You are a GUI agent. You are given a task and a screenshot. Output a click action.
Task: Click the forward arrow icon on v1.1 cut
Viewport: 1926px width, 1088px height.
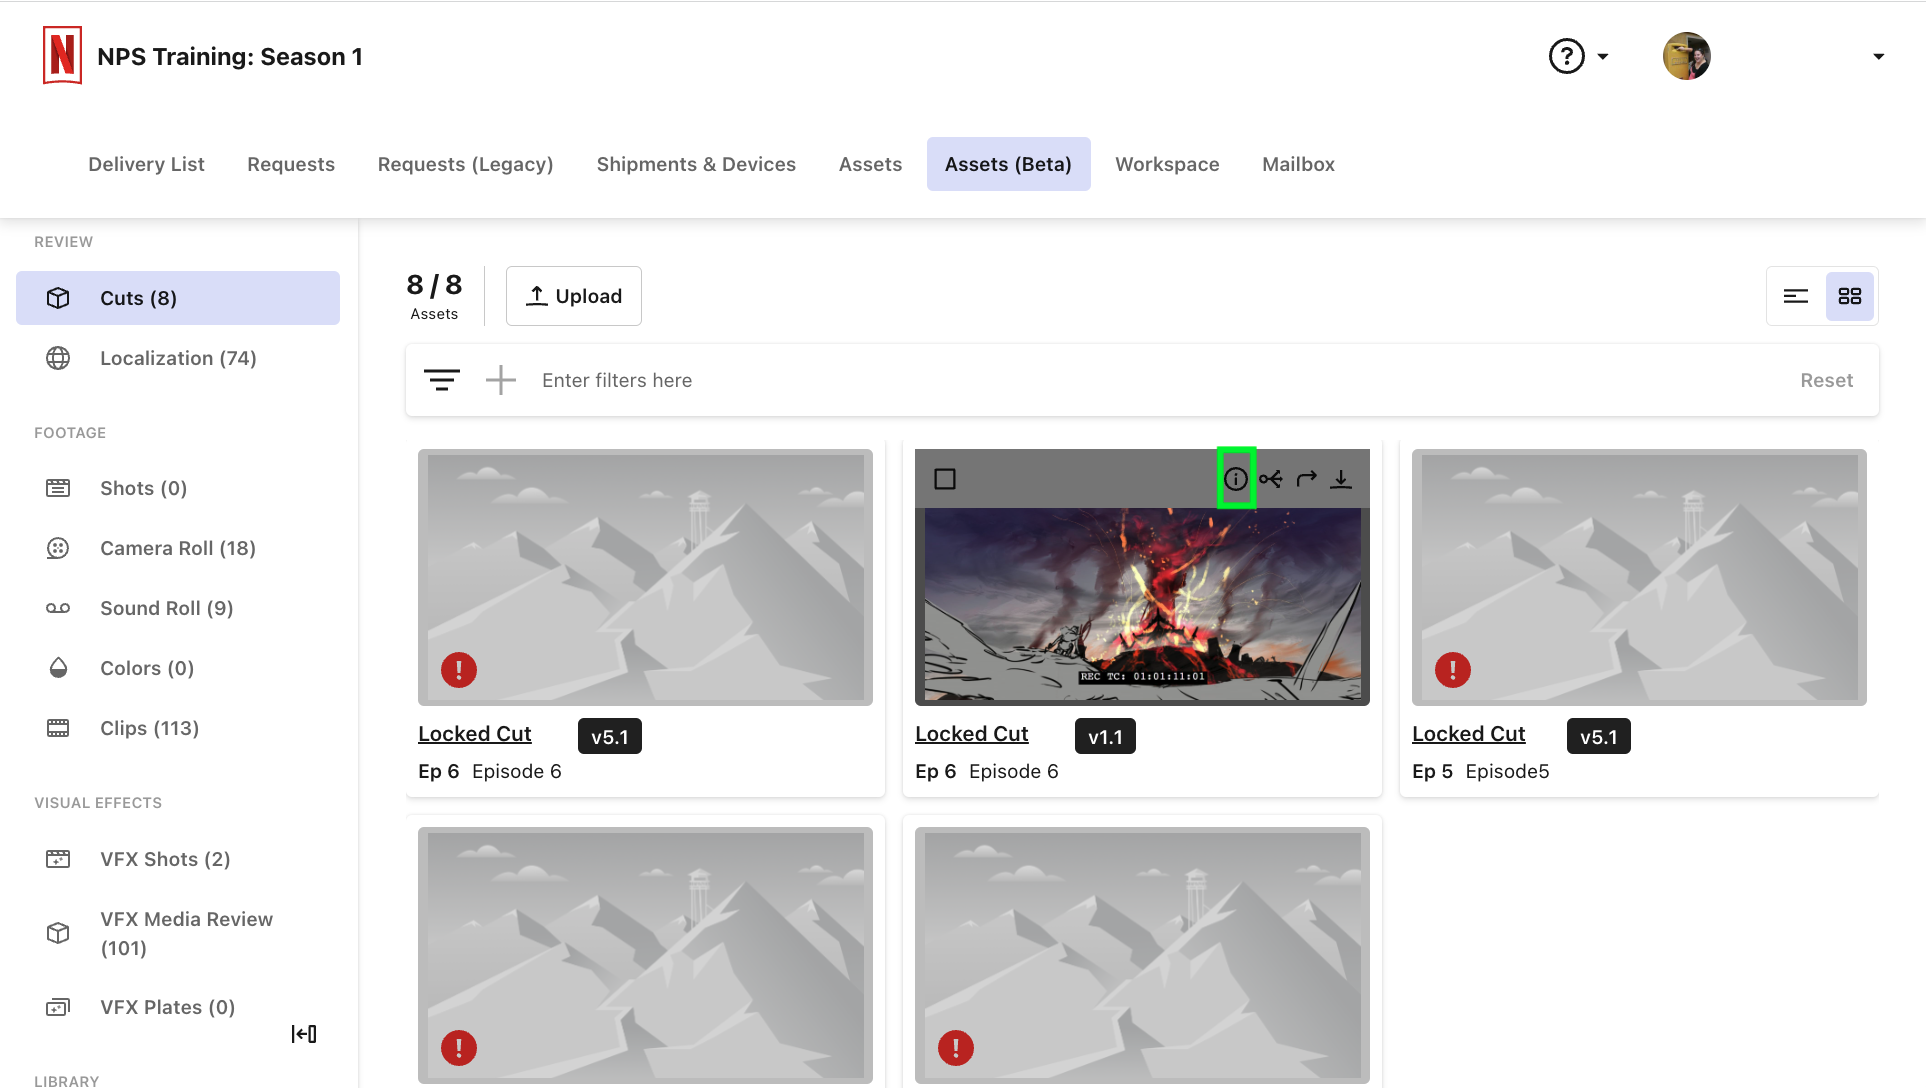[1306, 479]
